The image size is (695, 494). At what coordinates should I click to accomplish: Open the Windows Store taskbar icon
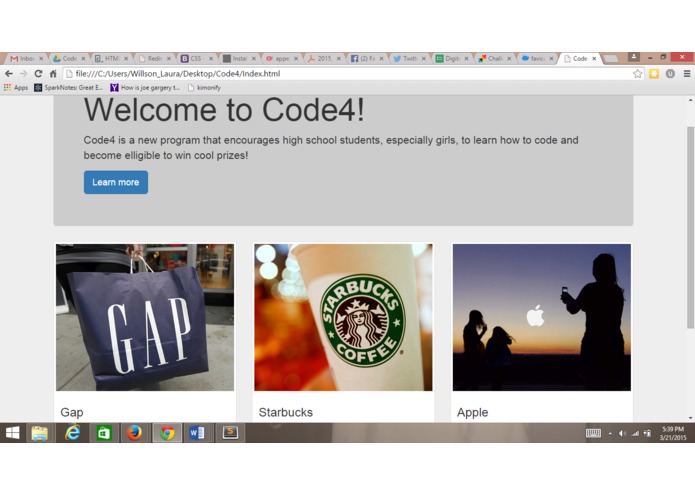(x=104, y=433)
